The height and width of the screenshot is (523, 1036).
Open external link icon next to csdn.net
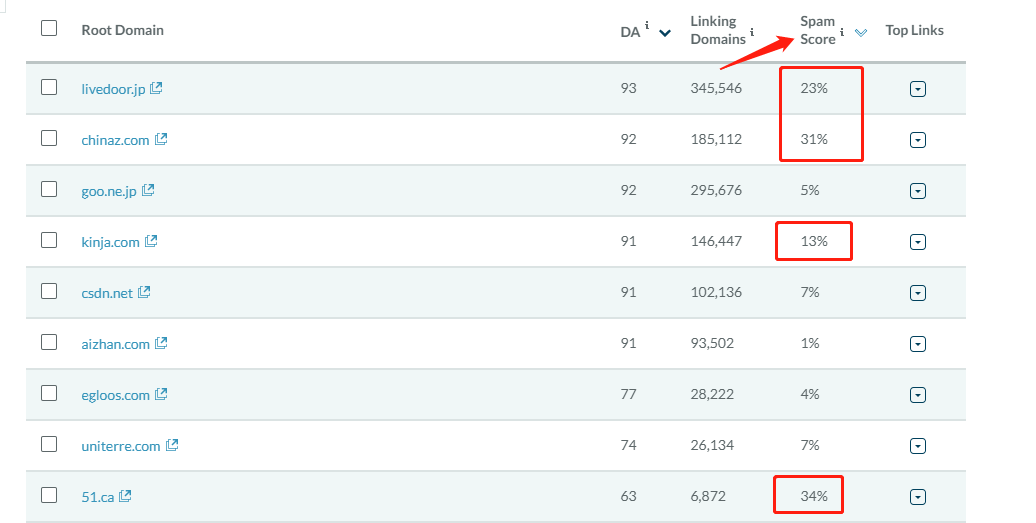(x=144, y=292)
